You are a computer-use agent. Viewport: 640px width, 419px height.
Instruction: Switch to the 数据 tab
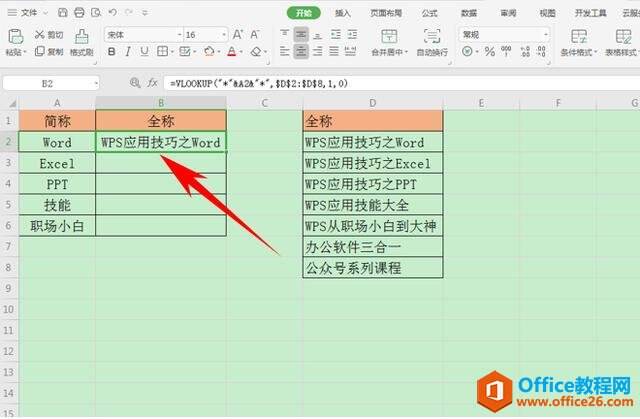pos(469,13)
